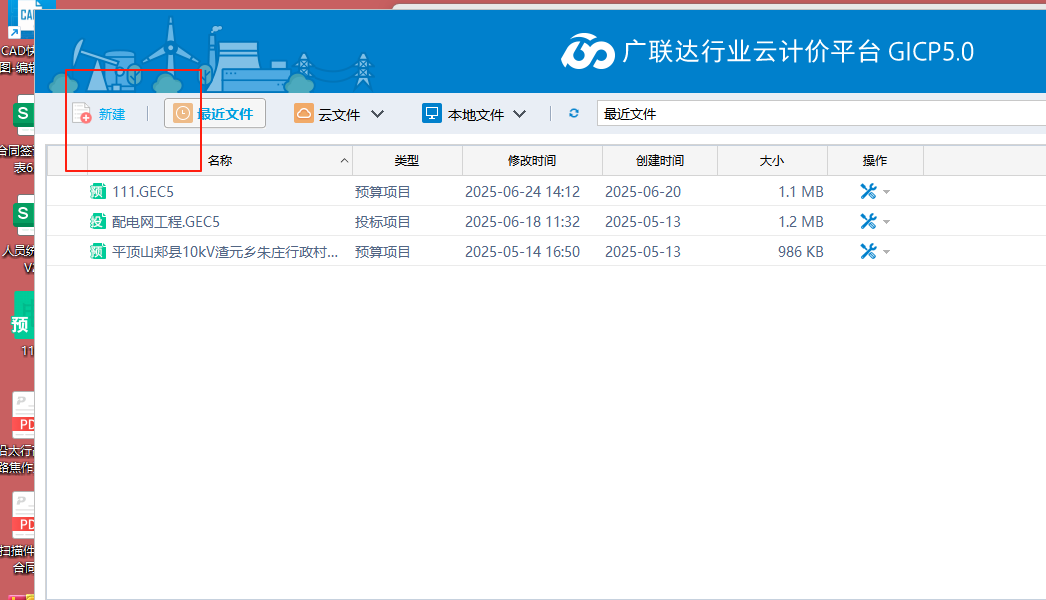Click the 1.2 MB size cell

coord(801,222)
